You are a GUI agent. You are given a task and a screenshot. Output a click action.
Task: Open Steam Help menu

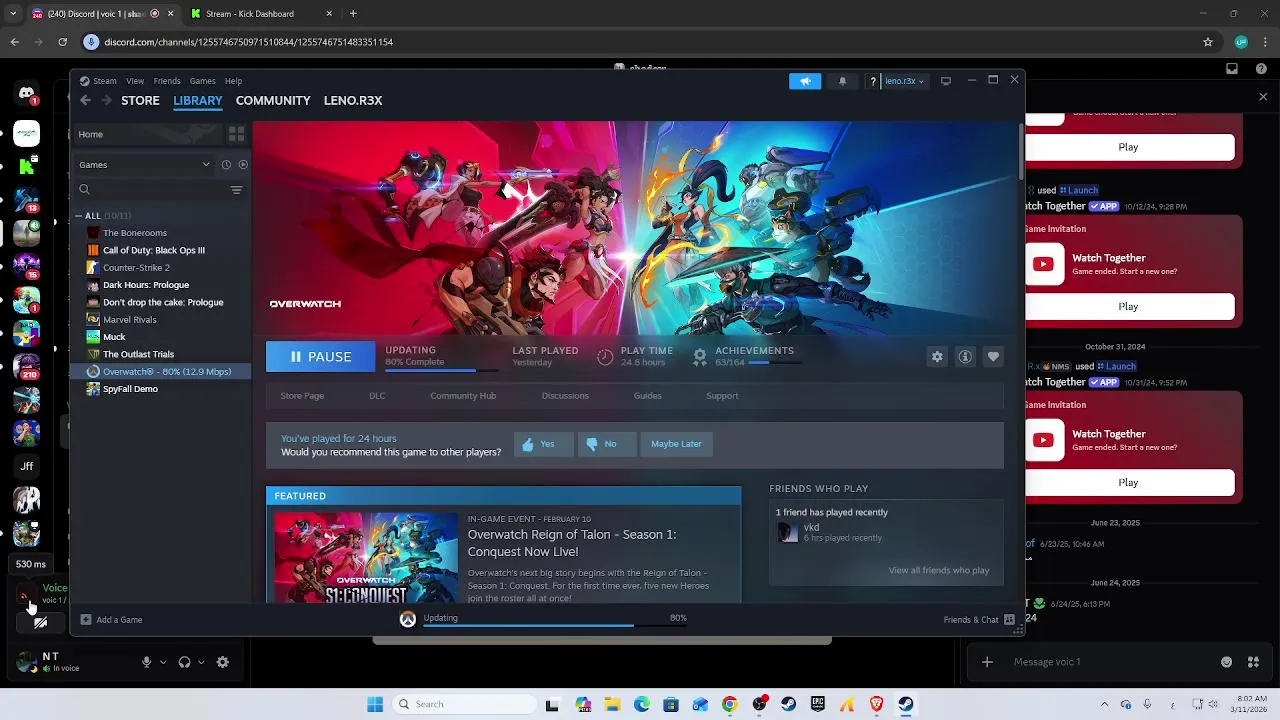point(233,81)
